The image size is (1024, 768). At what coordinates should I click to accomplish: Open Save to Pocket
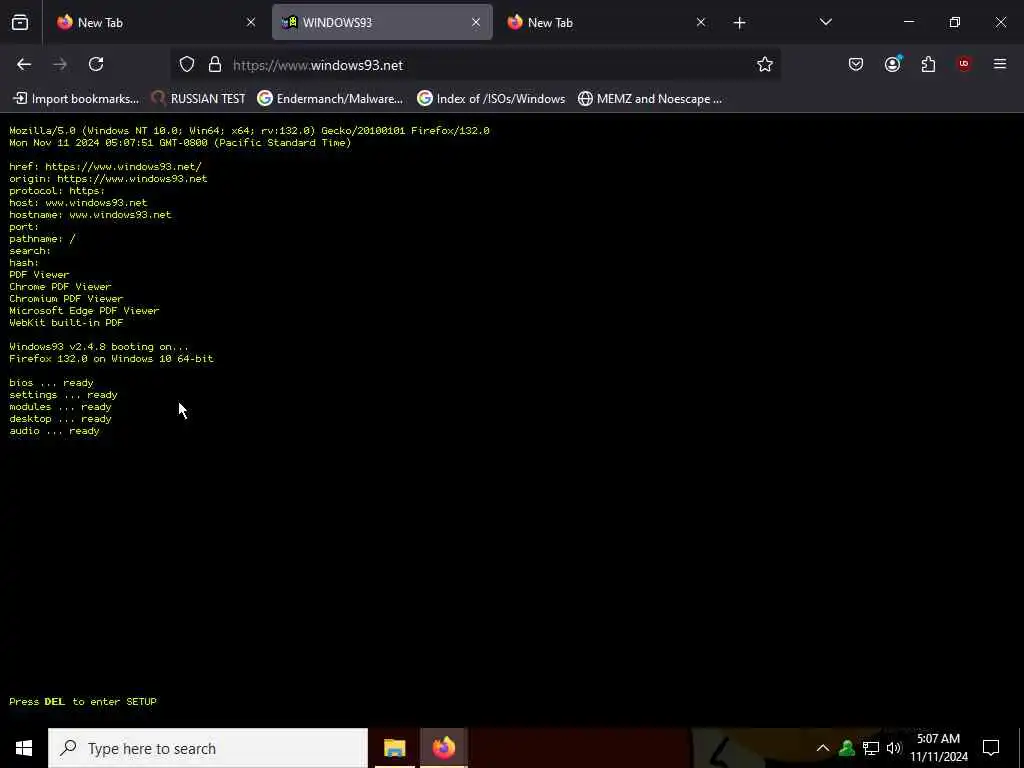[x=856, y=64]
